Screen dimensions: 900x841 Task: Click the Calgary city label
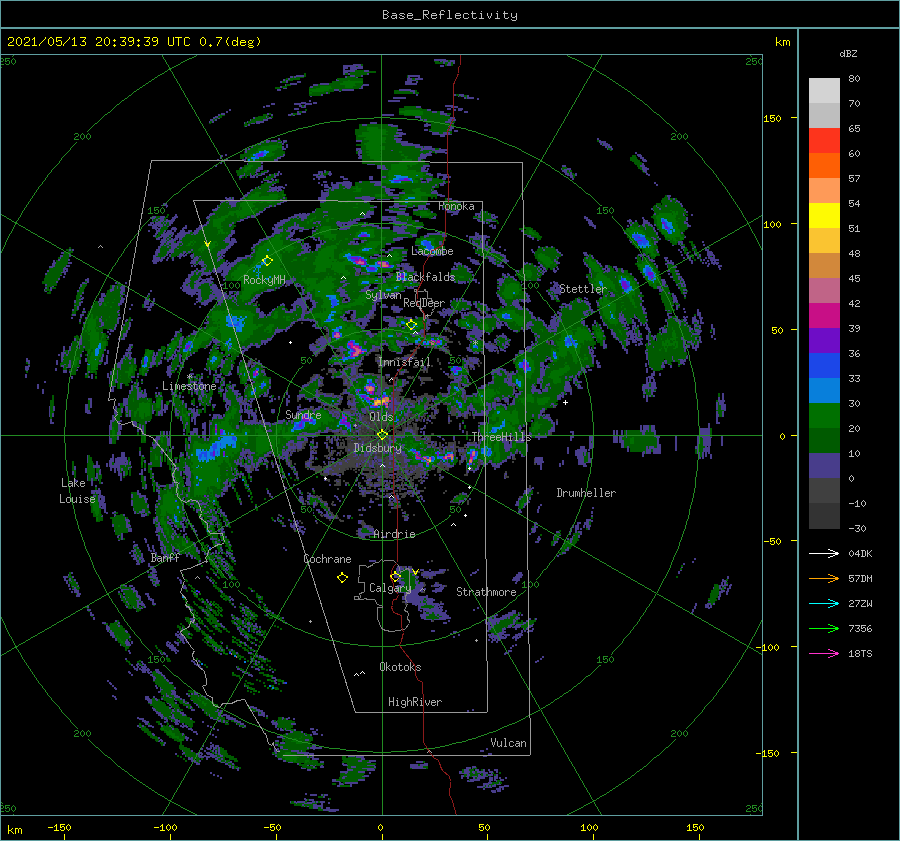coord(390,588)
